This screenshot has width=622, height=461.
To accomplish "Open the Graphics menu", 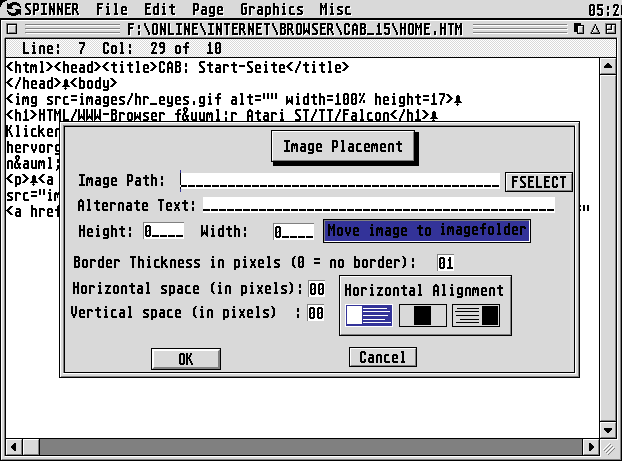I will pos(271,9).
